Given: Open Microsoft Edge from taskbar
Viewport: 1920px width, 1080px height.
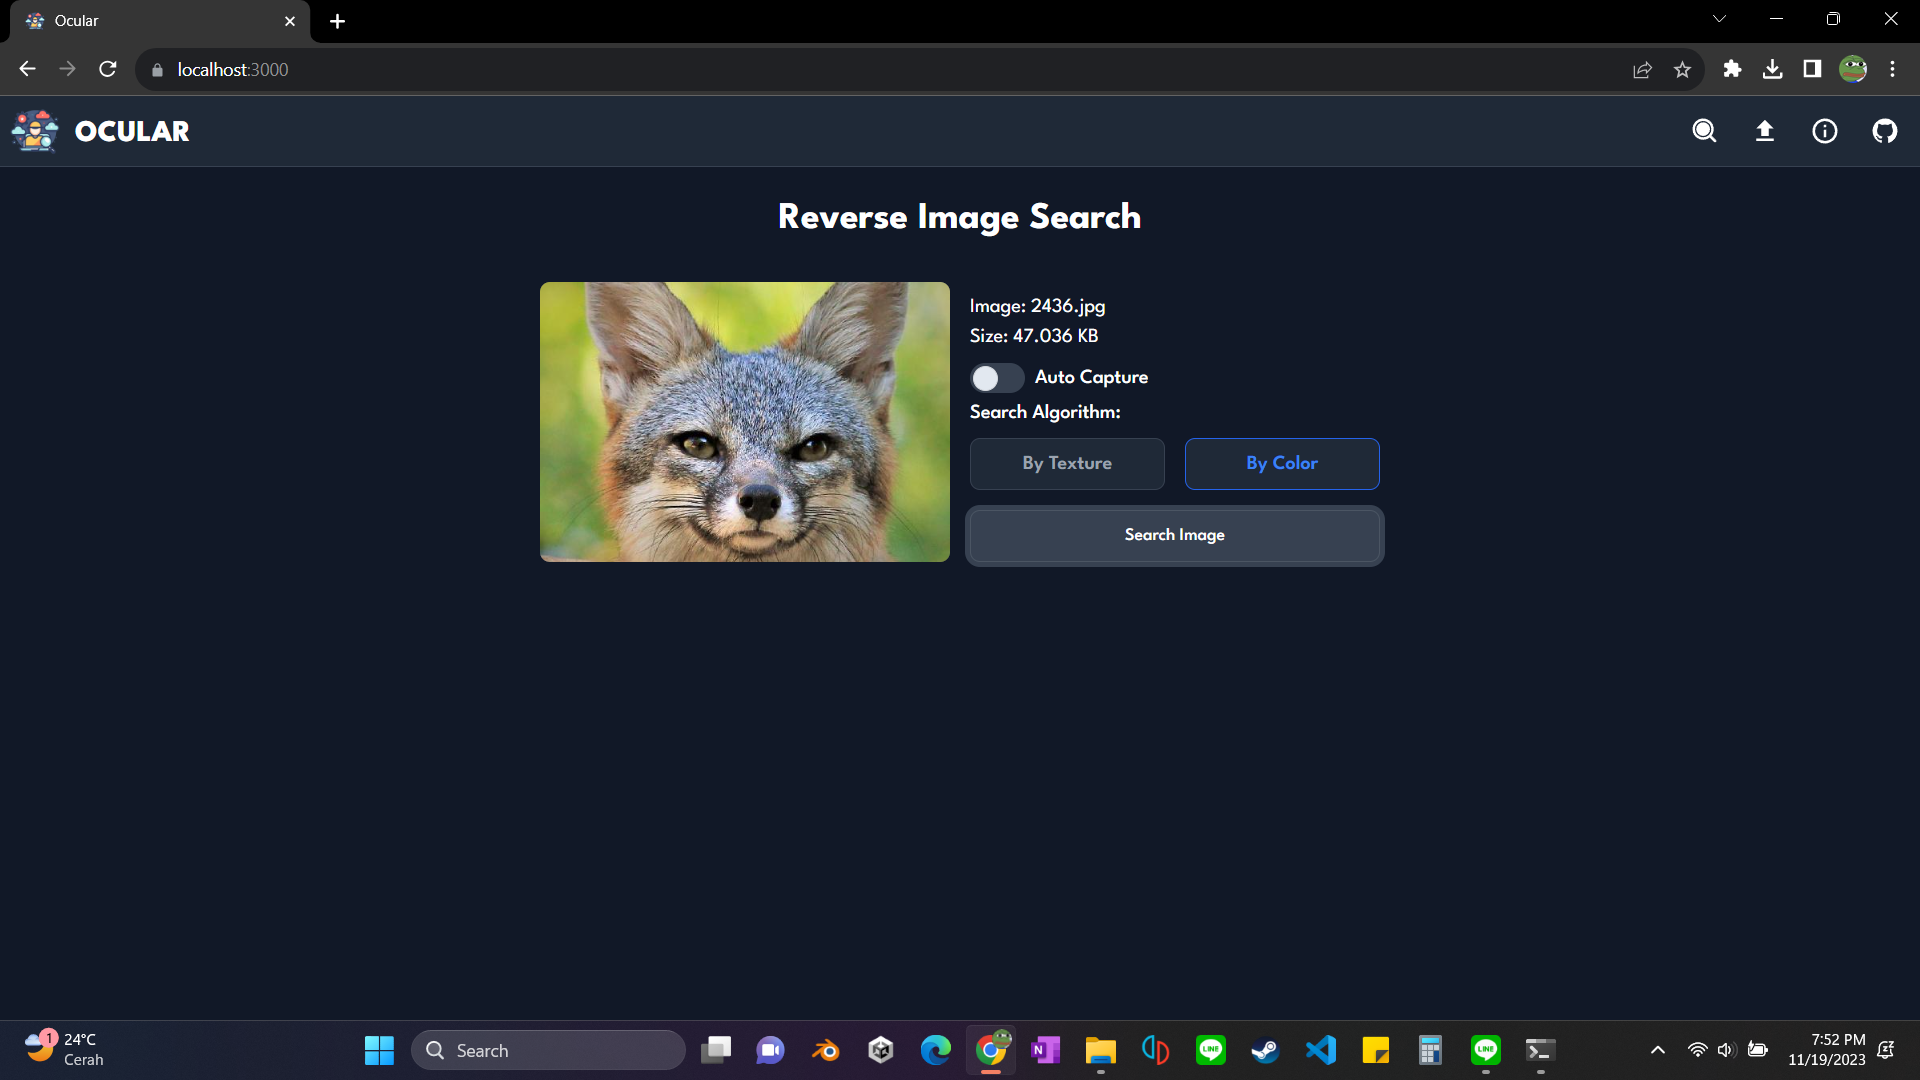Looking at the screenshot, I should 936,1050.
